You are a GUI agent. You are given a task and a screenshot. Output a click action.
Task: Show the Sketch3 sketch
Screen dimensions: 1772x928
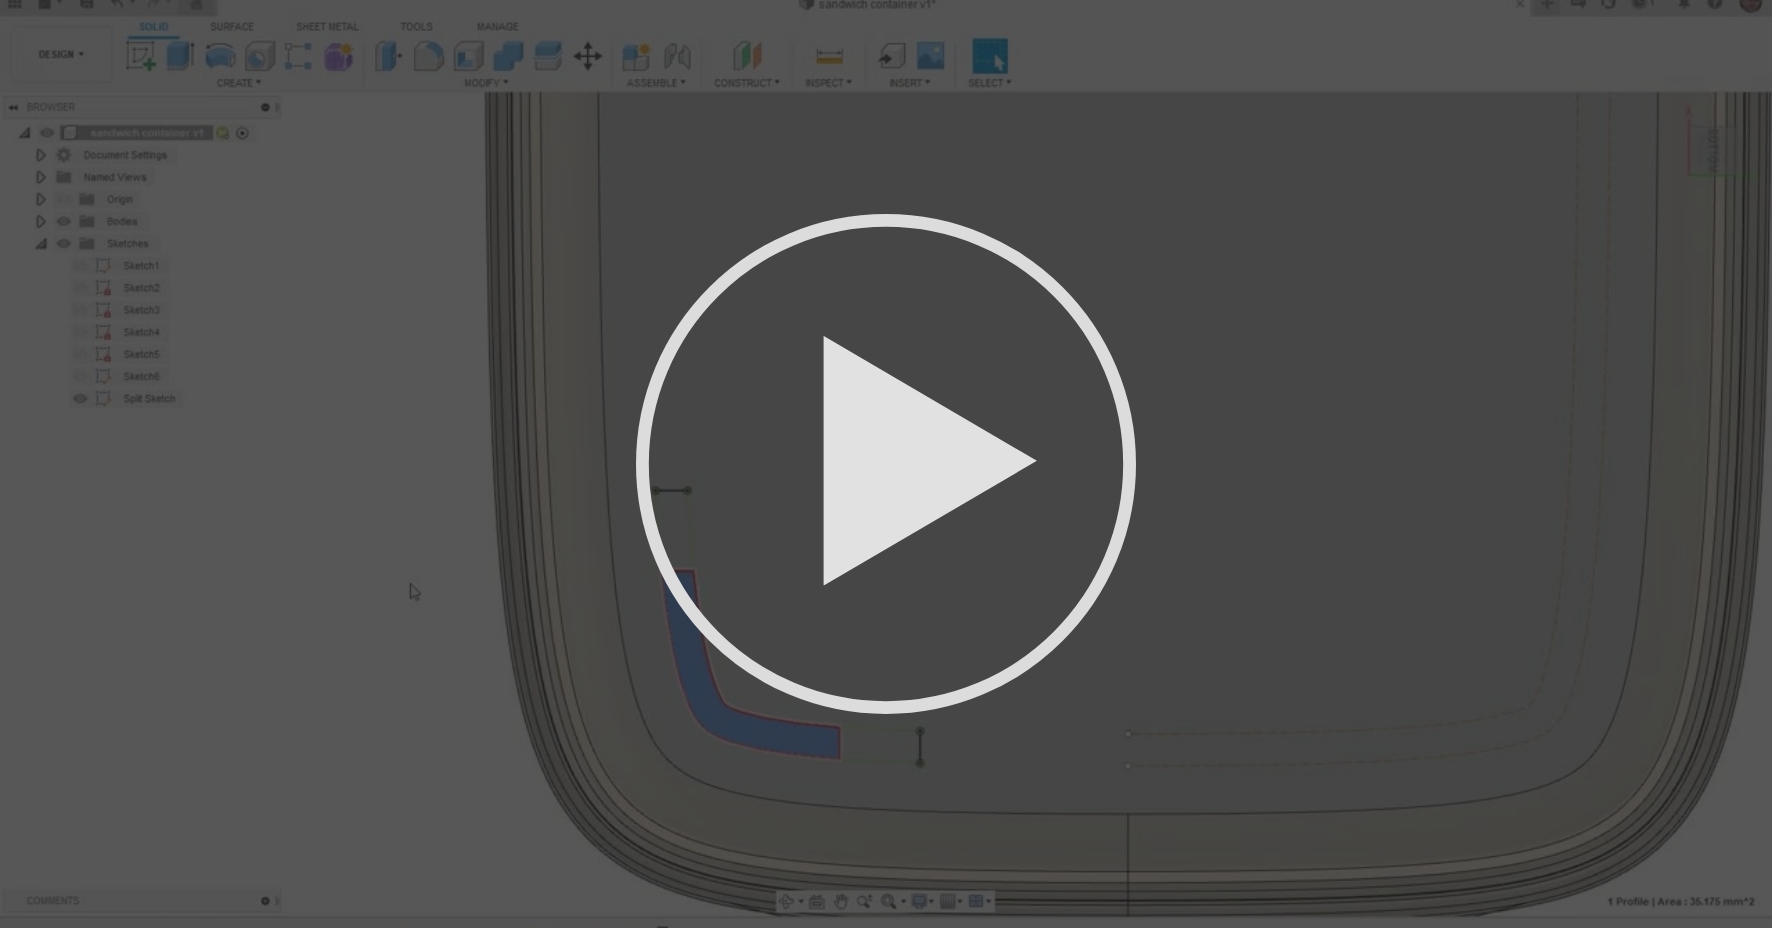(81, 309)
